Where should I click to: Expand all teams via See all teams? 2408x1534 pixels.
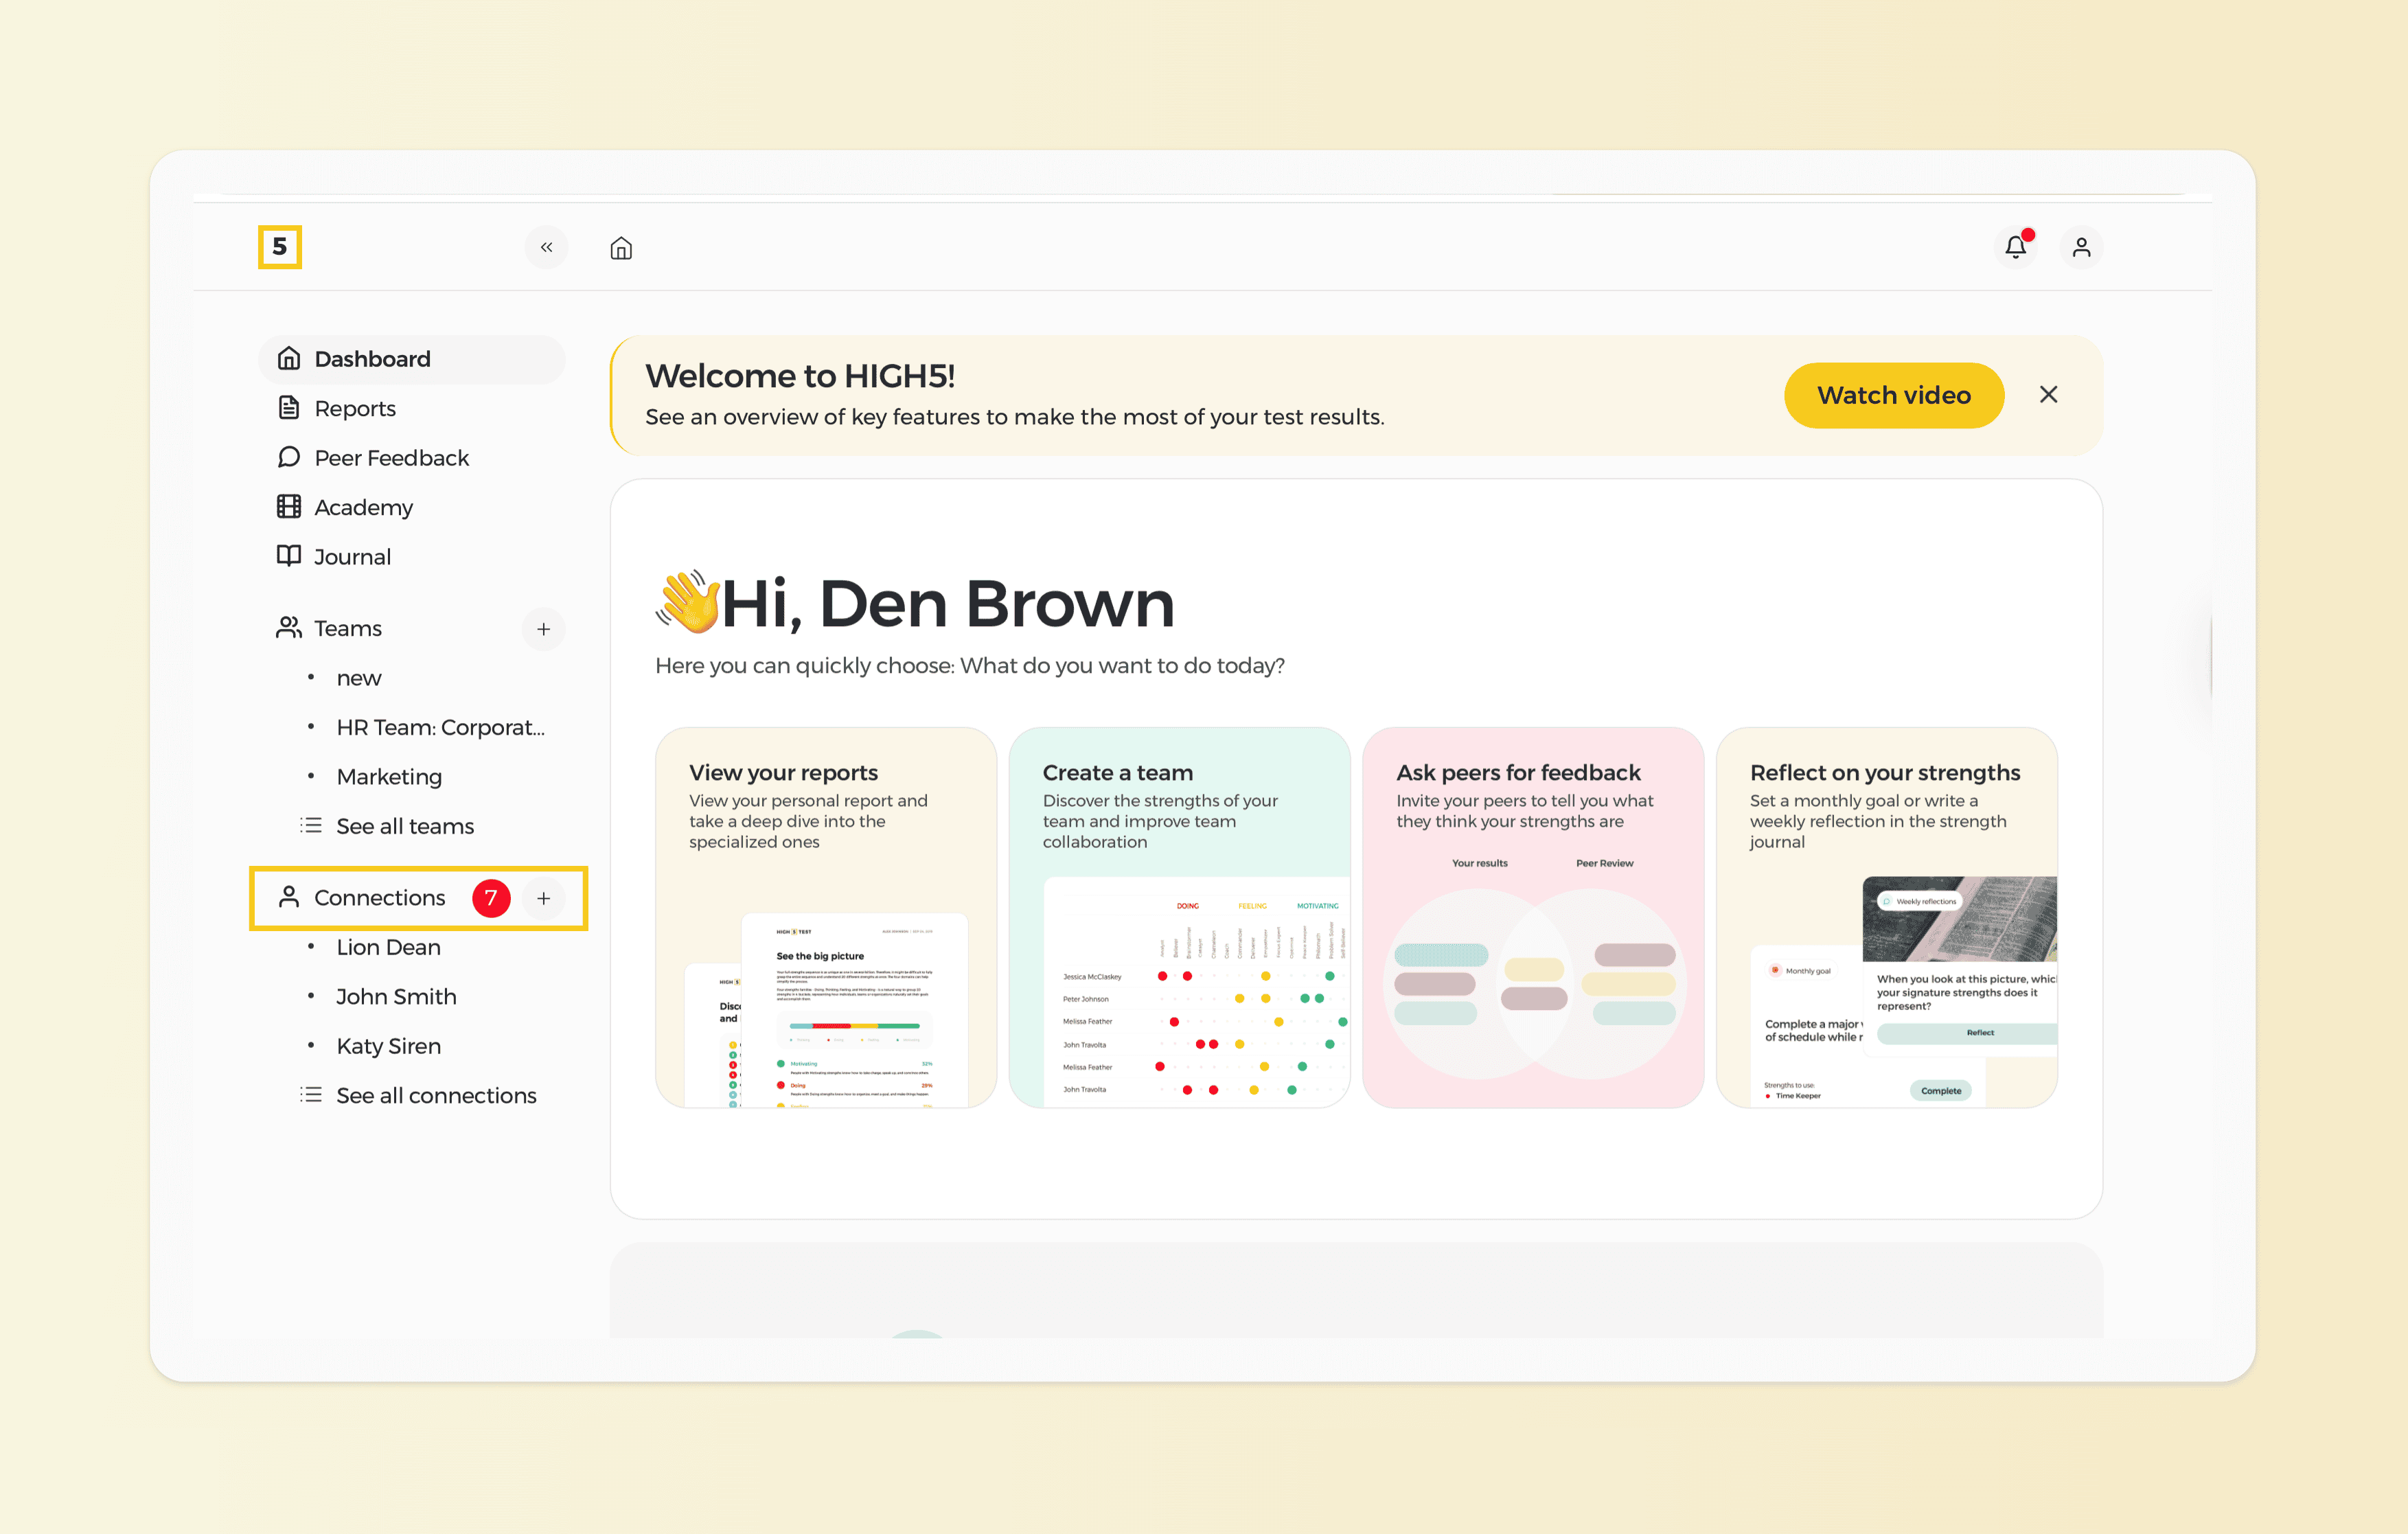[405, 826]
